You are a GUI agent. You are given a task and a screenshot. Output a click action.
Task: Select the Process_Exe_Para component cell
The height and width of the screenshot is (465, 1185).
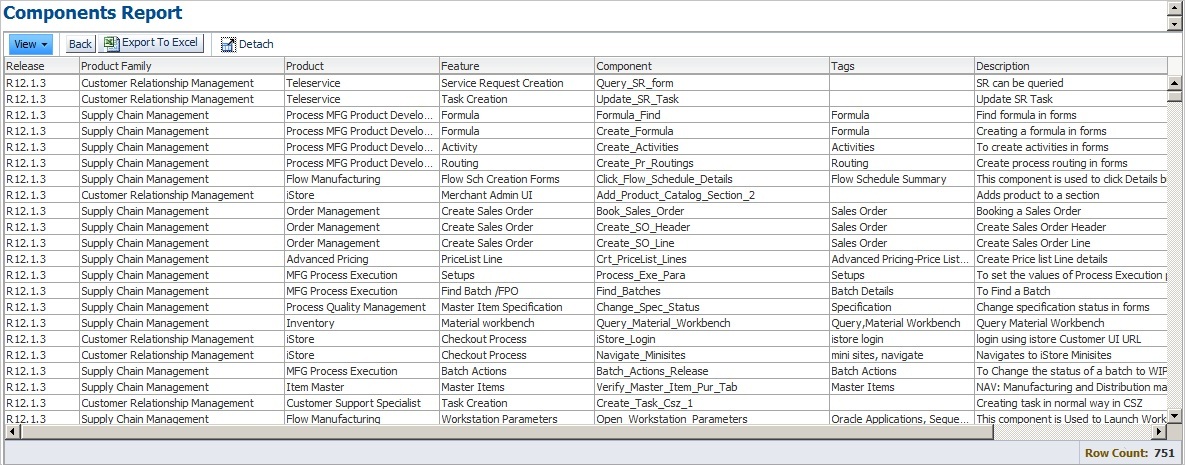coord(712,275)
